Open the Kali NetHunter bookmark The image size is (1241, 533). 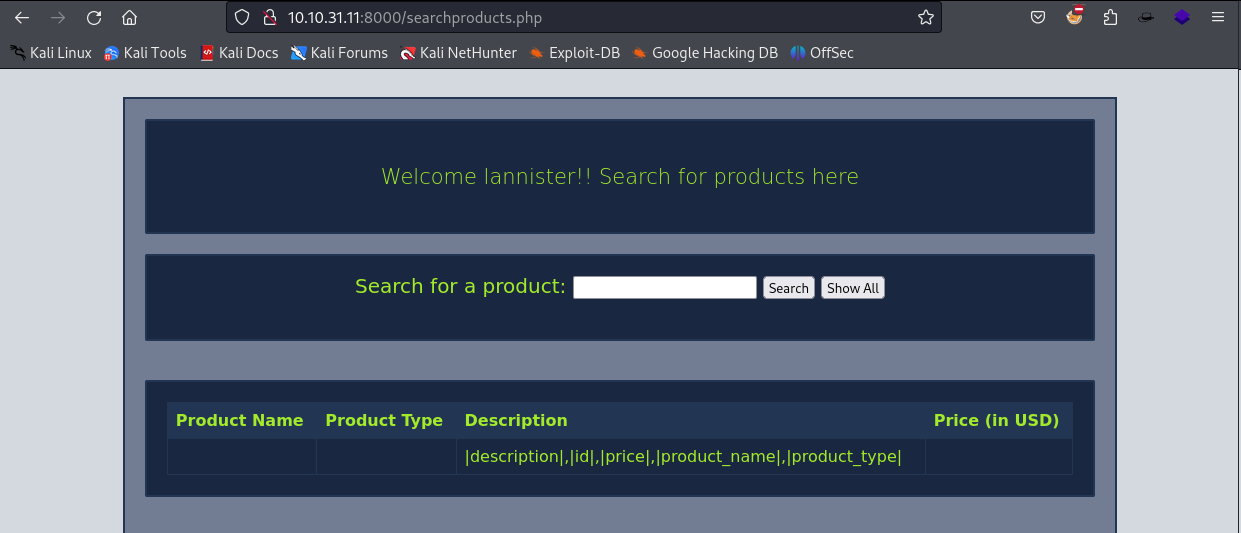click(x=458, y=53)
